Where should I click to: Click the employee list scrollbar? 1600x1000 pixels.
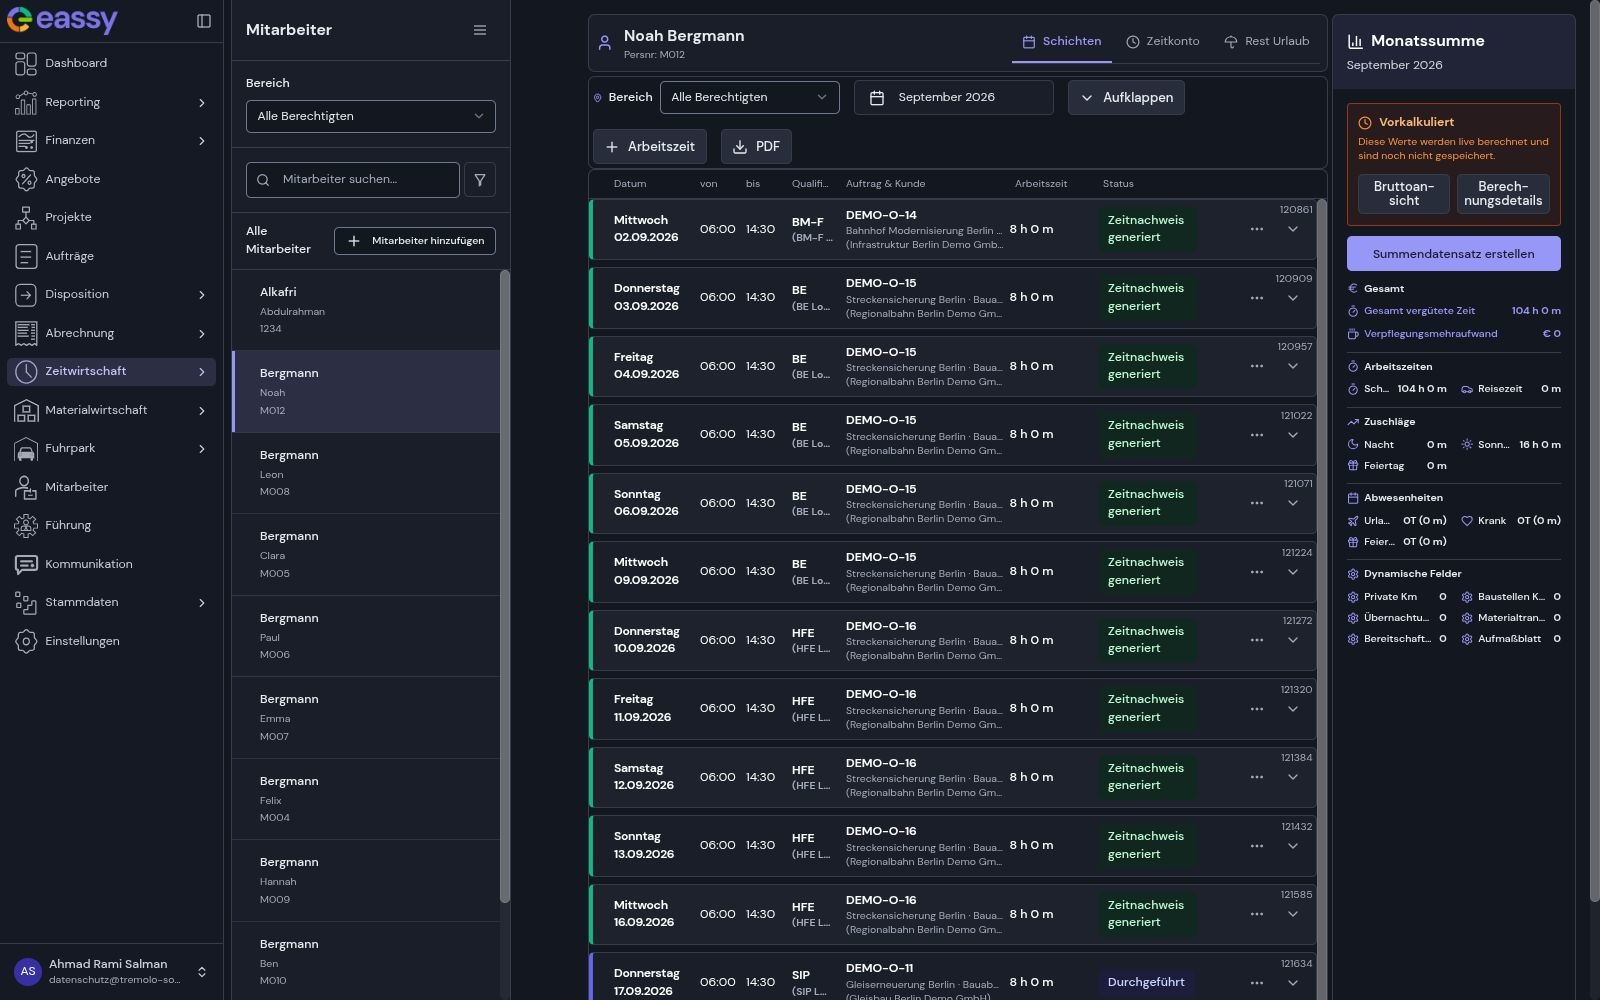[x=505, y=585]
